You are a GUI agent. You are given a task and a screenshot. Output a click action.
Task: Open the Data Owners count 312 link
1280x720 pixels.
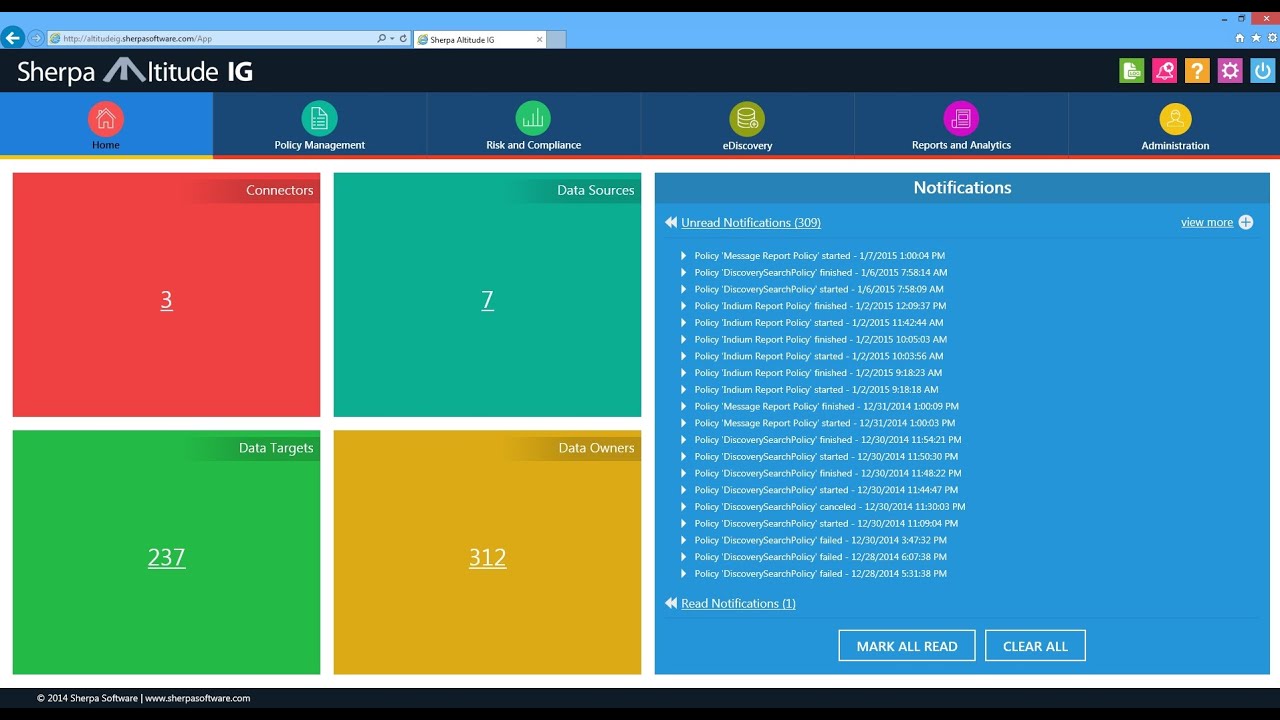487,557
